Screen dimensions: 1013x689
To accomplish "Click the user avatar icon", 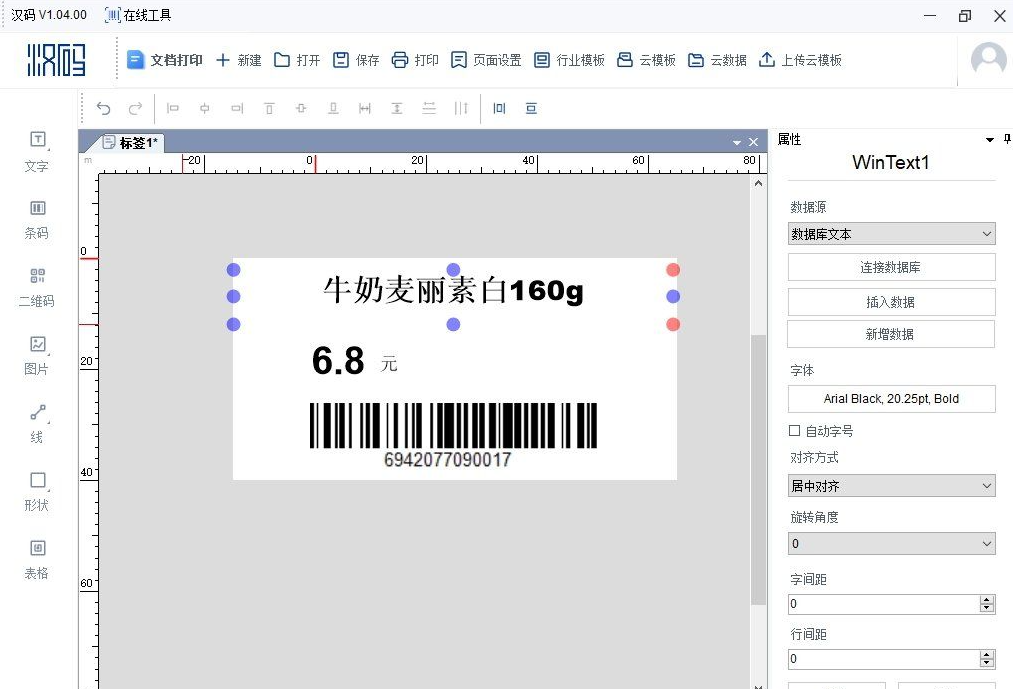I will [x=988, y=60].
